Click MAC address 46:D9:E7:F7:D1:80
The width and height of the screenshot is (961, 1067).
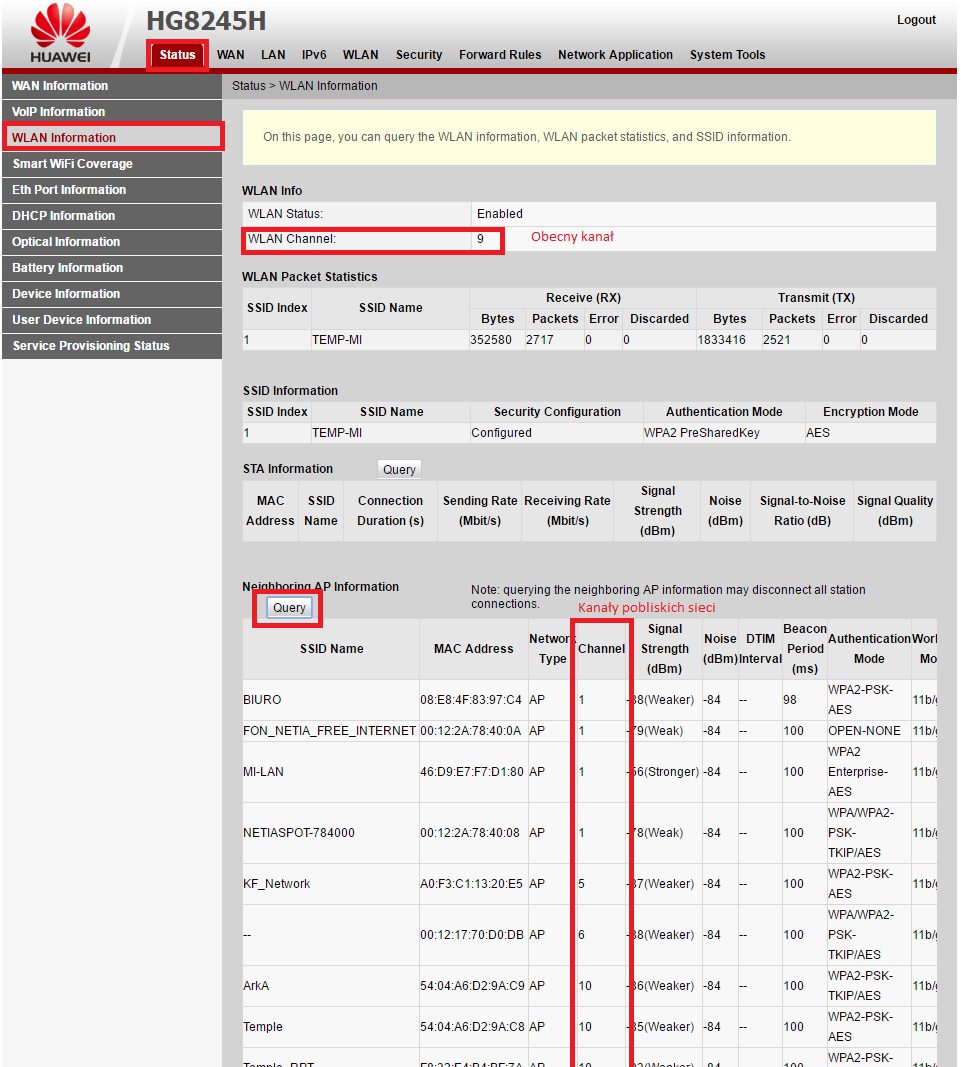(x=472, y=772)
